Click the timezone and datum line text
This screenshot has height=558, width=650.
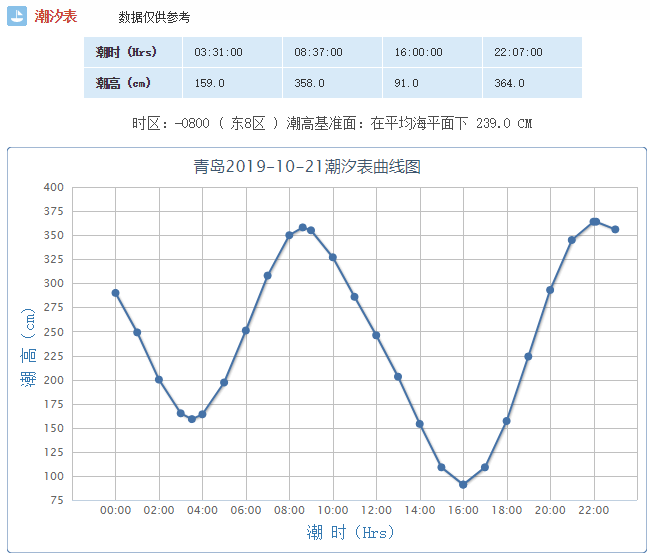(x=332, y=124)
